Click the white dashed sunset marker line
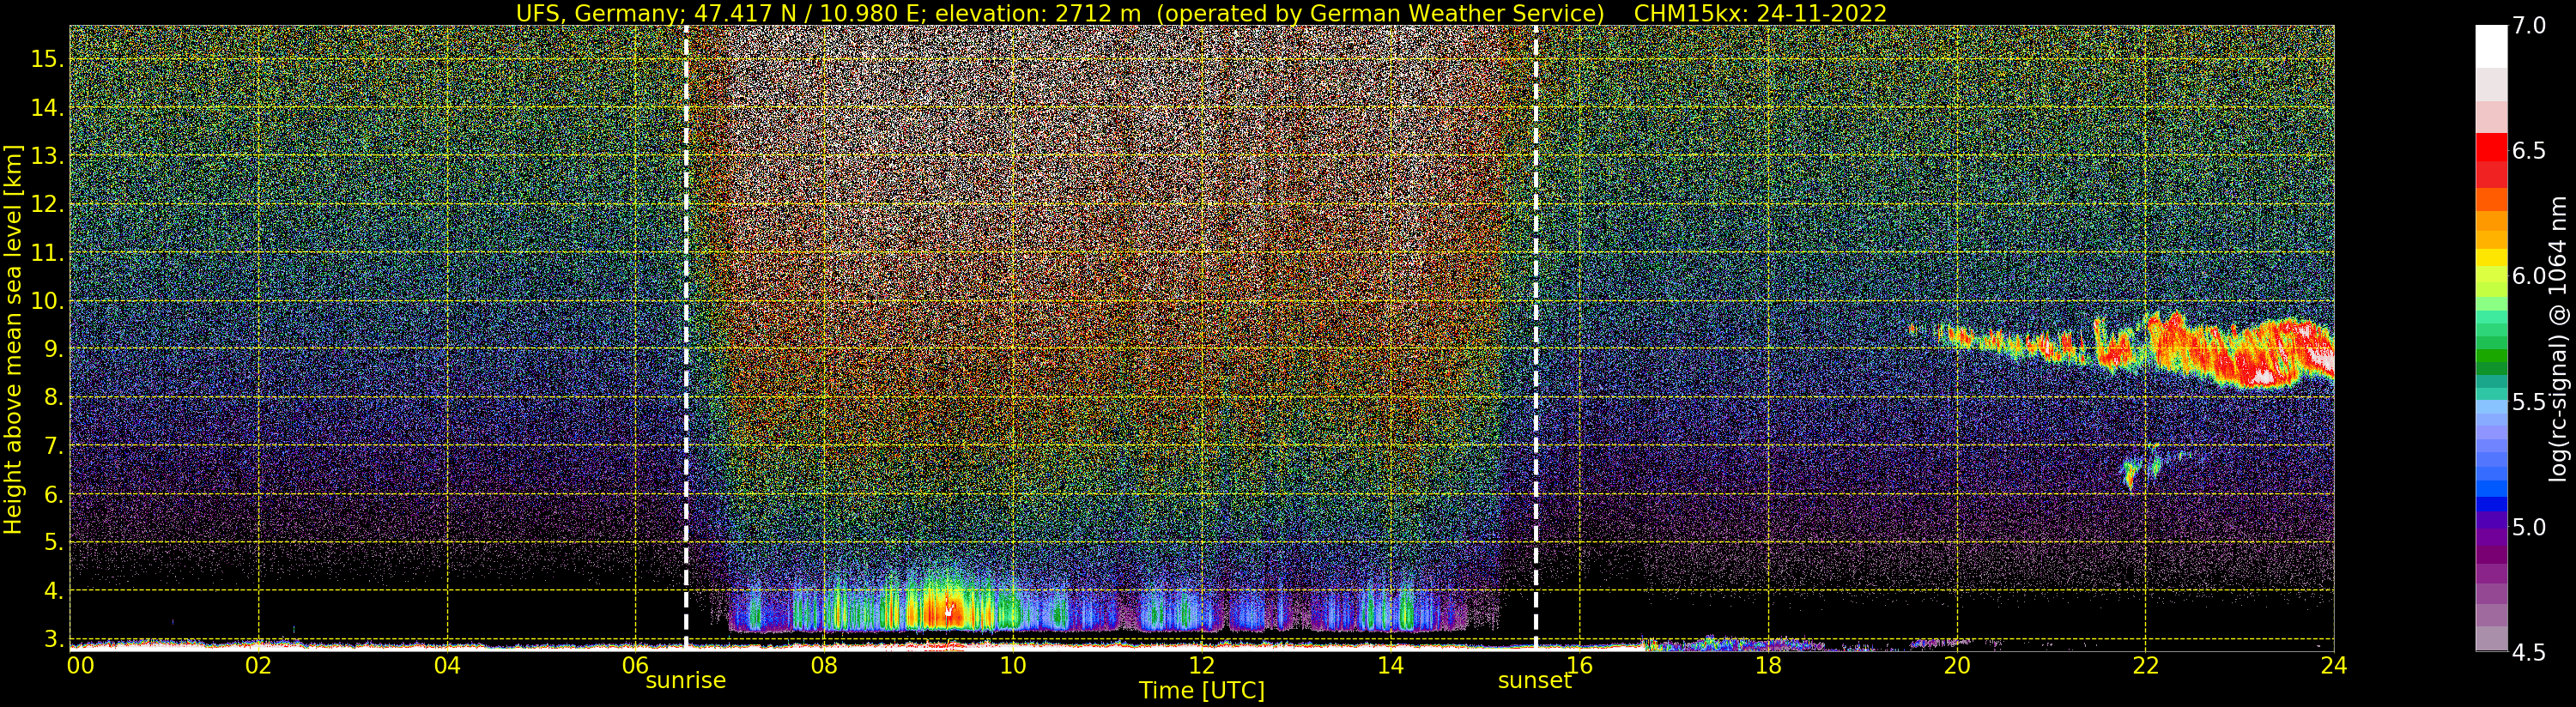The height and width of the screenshot is (707, 2576). (x=1536, y=337)
